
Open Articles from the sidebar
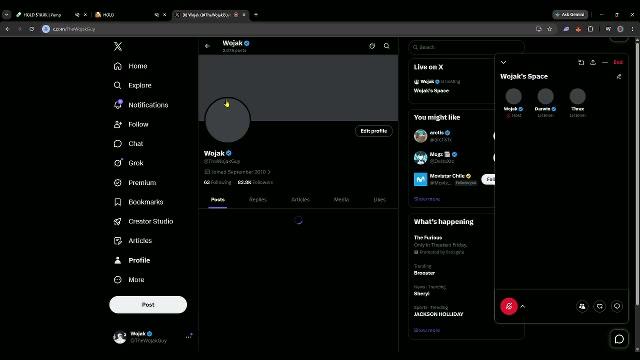click(x=133, y=241)
